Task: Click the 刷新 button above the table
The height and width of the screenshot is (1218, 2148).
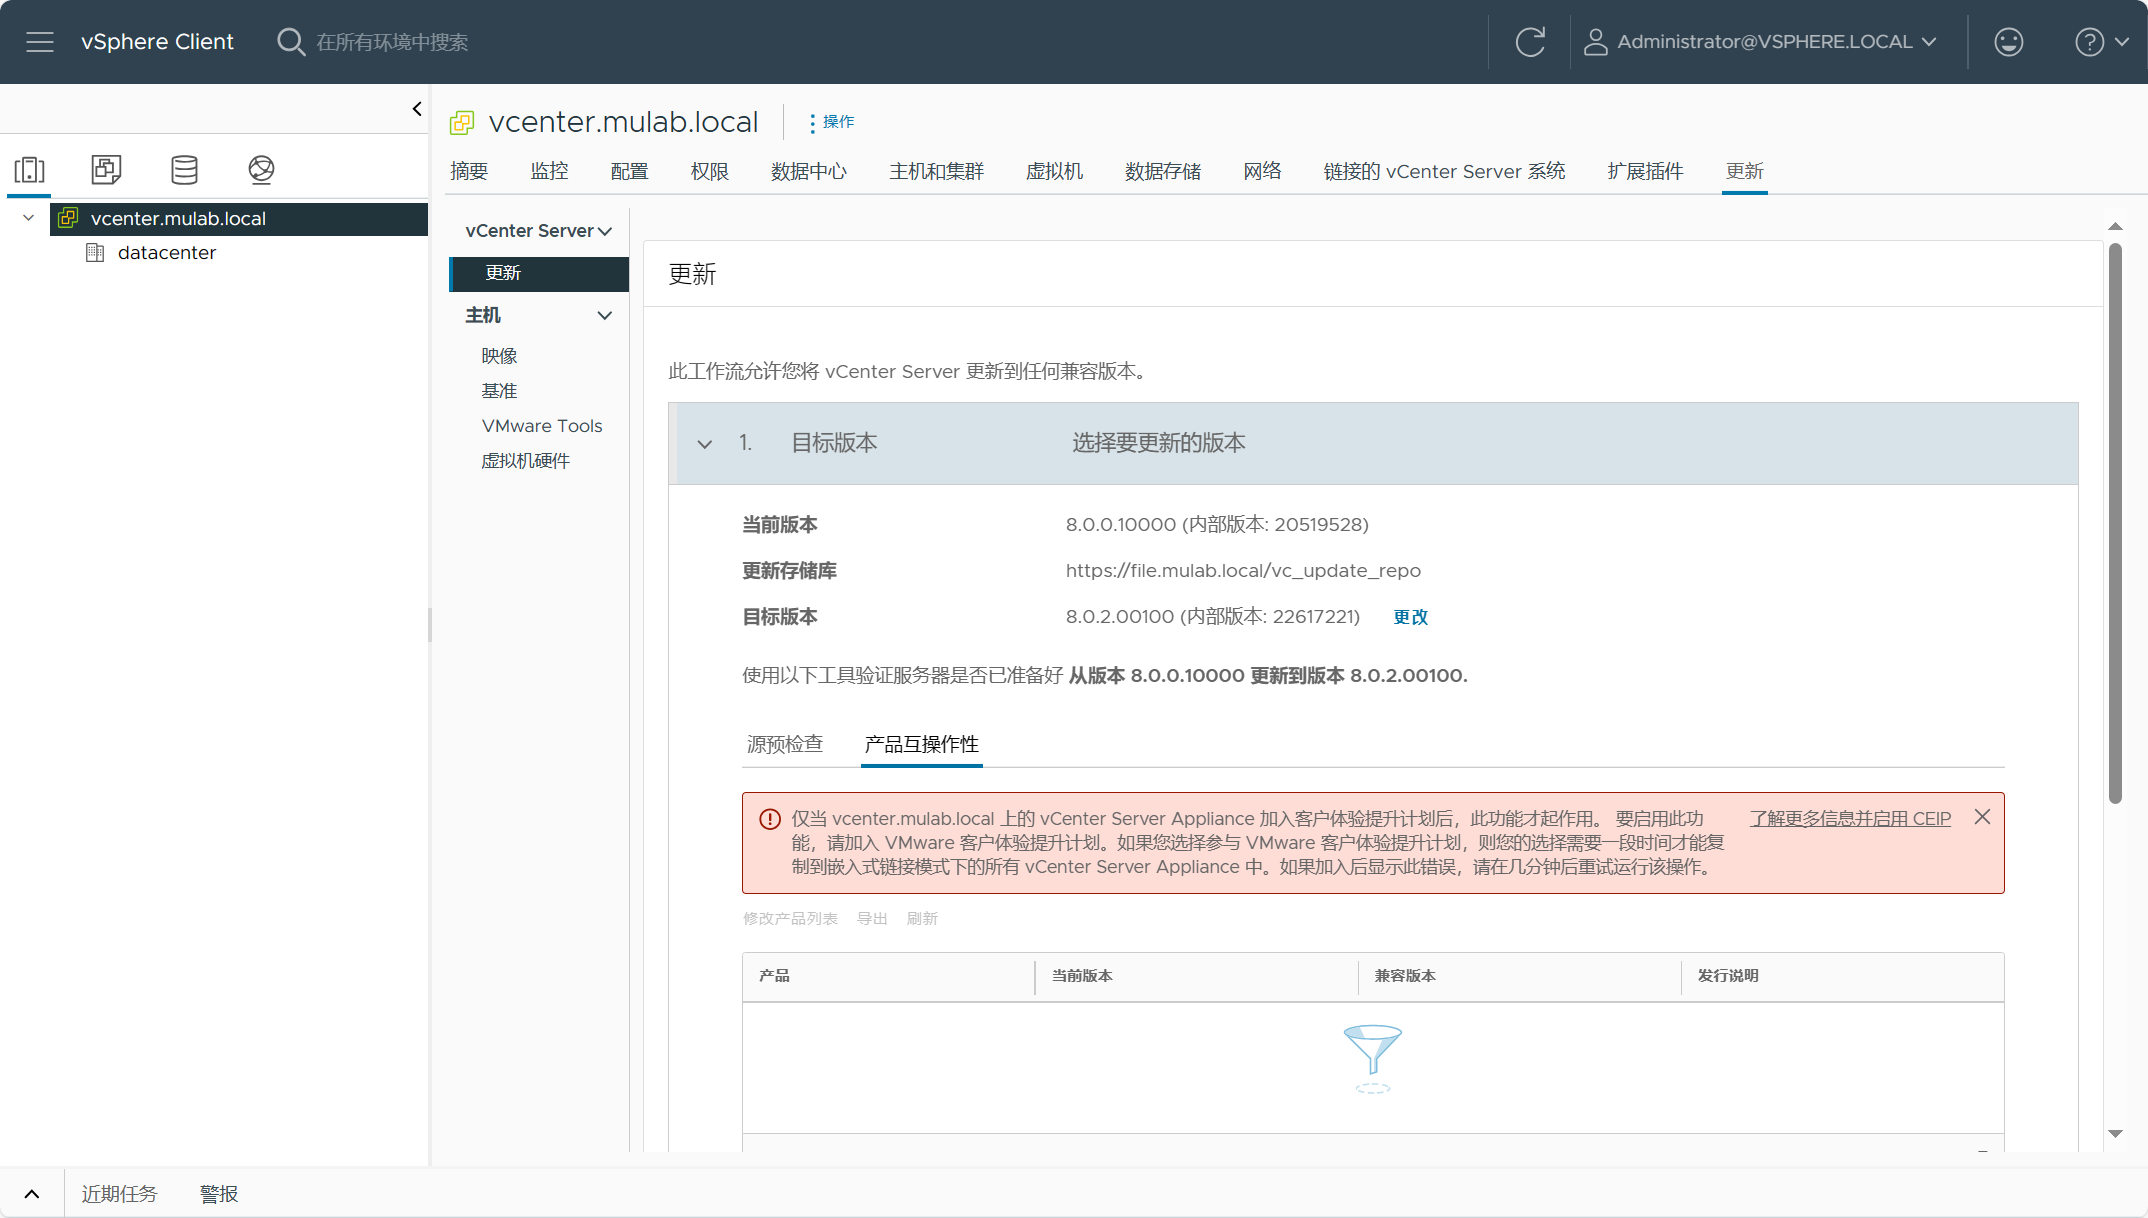Action: point(922,918)
